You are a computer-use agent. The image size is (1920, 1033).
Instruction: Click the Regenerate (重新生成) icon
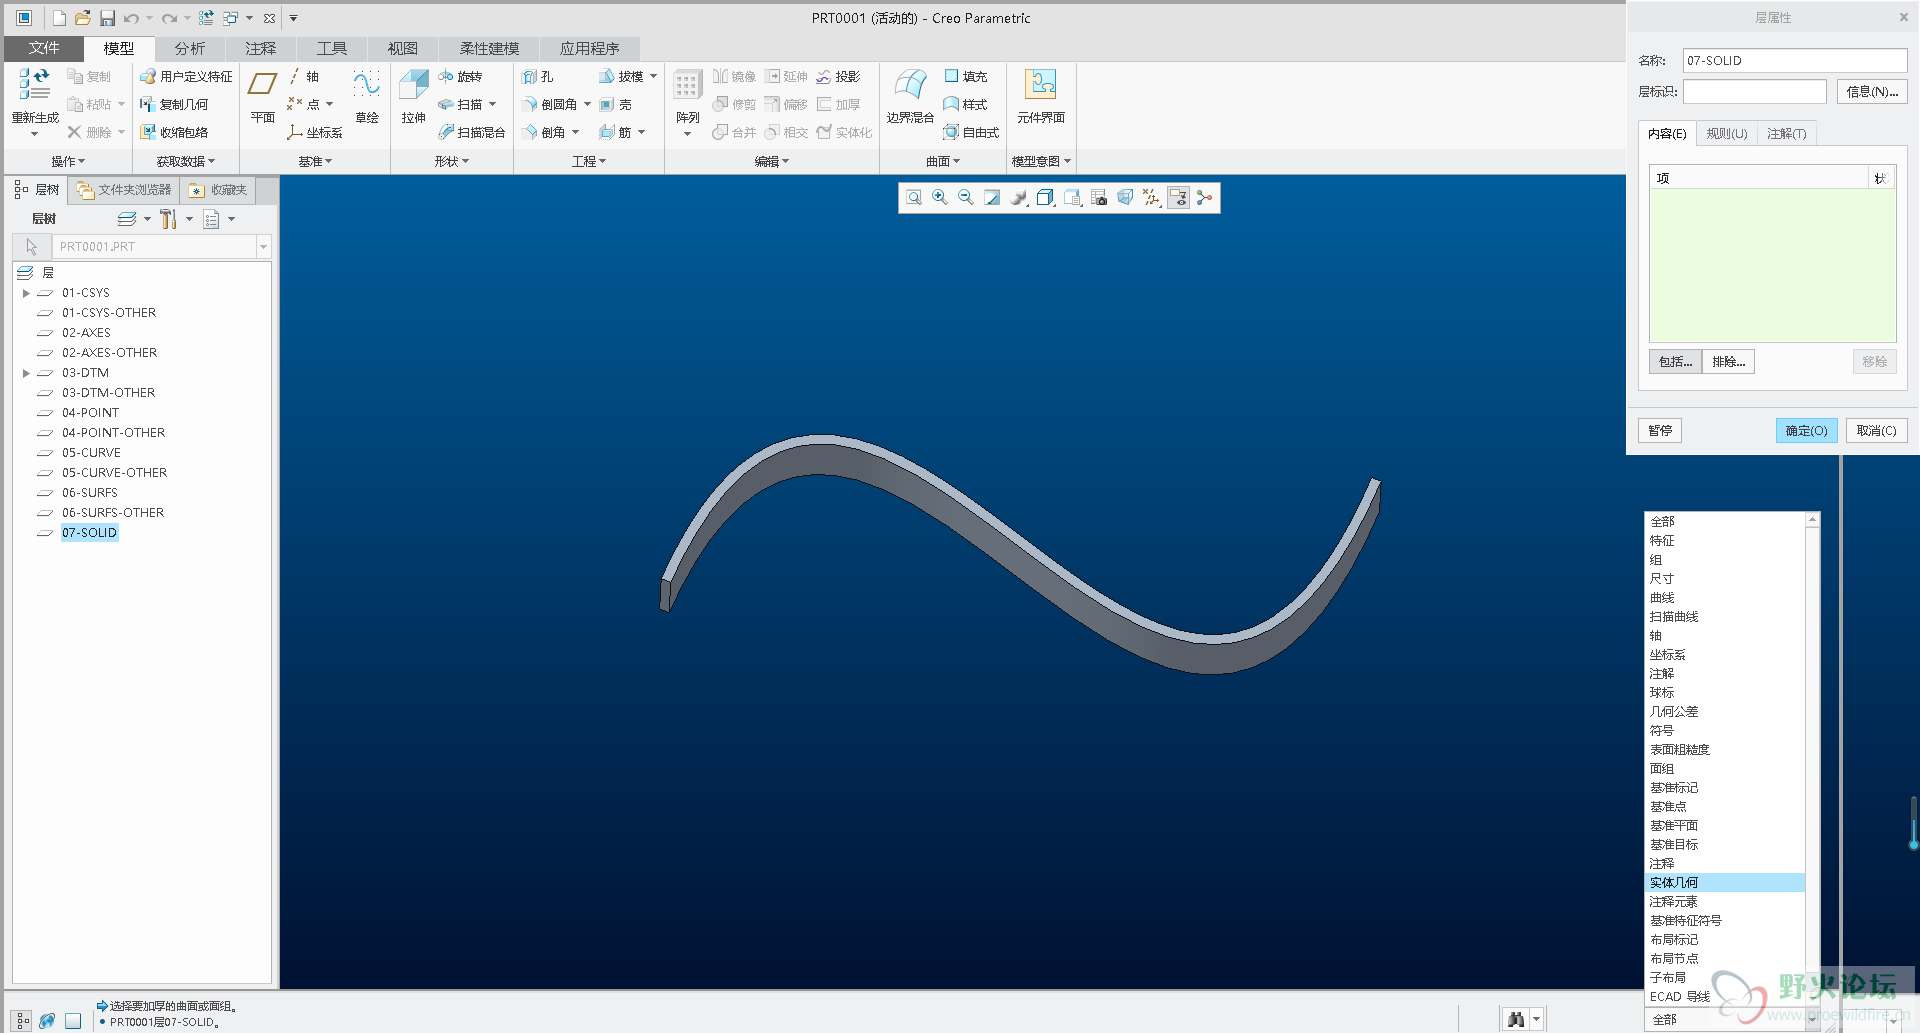tap(34, 85)
